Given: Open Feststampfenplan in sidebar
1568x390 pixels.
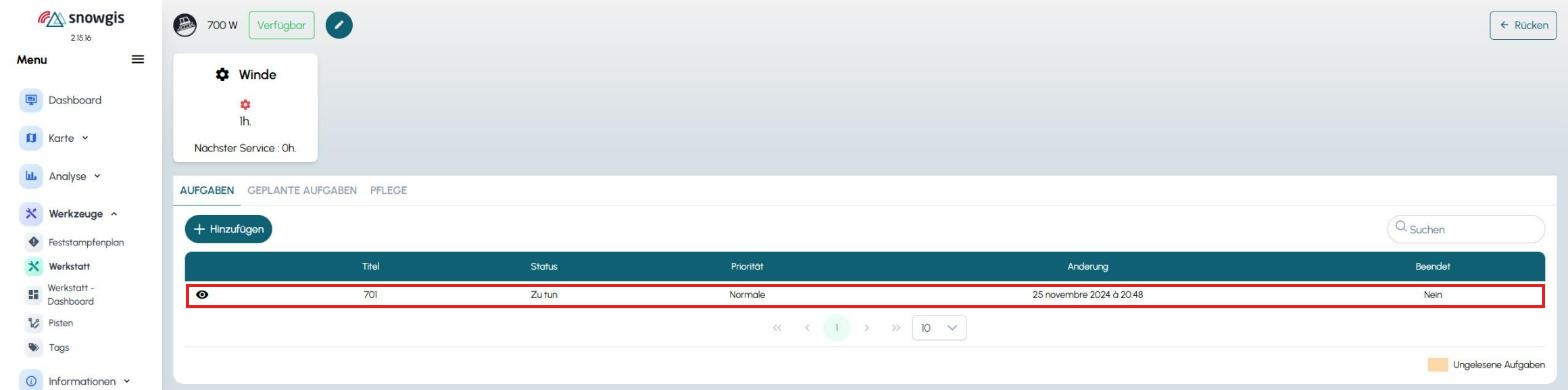Looking at the screenshot, I should click(86, 242).
